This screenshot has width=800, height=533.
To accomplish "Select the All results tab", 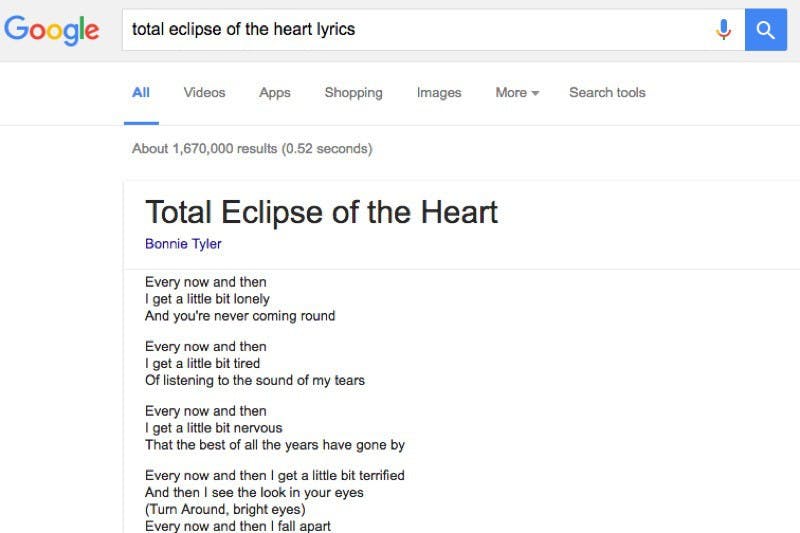I will (x=141, y=93).
